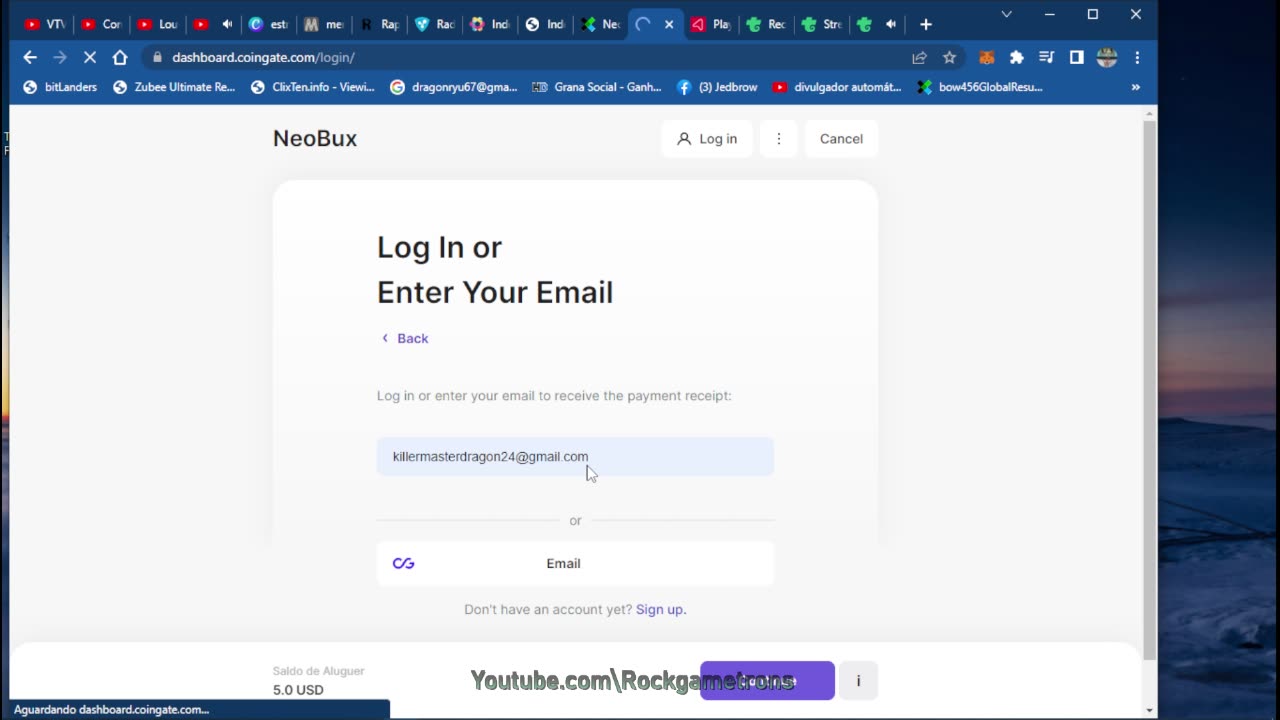Click the info 'i' button
Viewport: 1280px width, 720px height.
(858, 680)
